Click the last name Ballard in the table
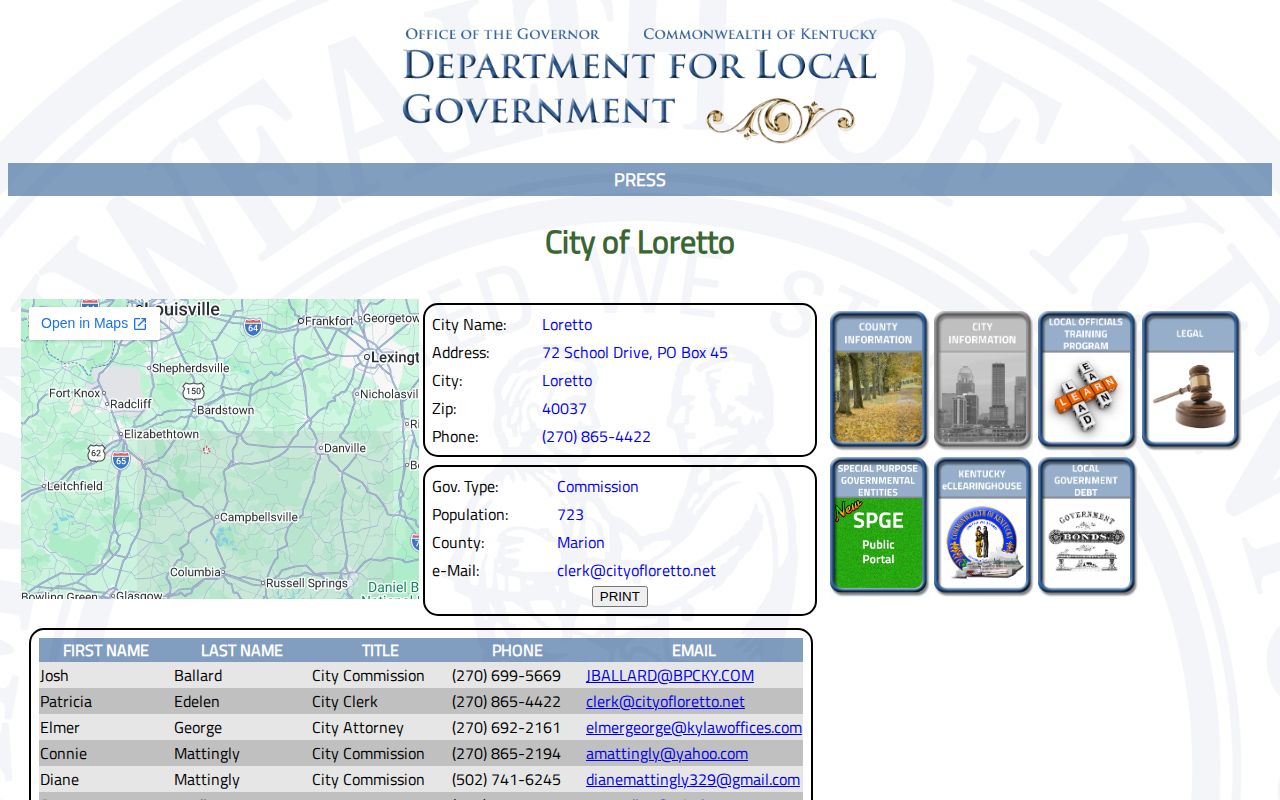The image size is (1280, 800). tap(198, 676)
